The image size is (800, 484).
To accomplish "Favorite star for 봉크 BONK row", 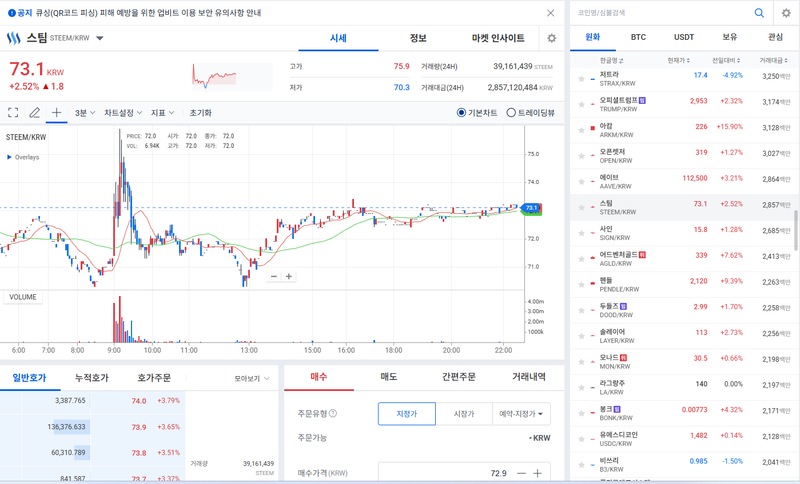I will point(581,413).
